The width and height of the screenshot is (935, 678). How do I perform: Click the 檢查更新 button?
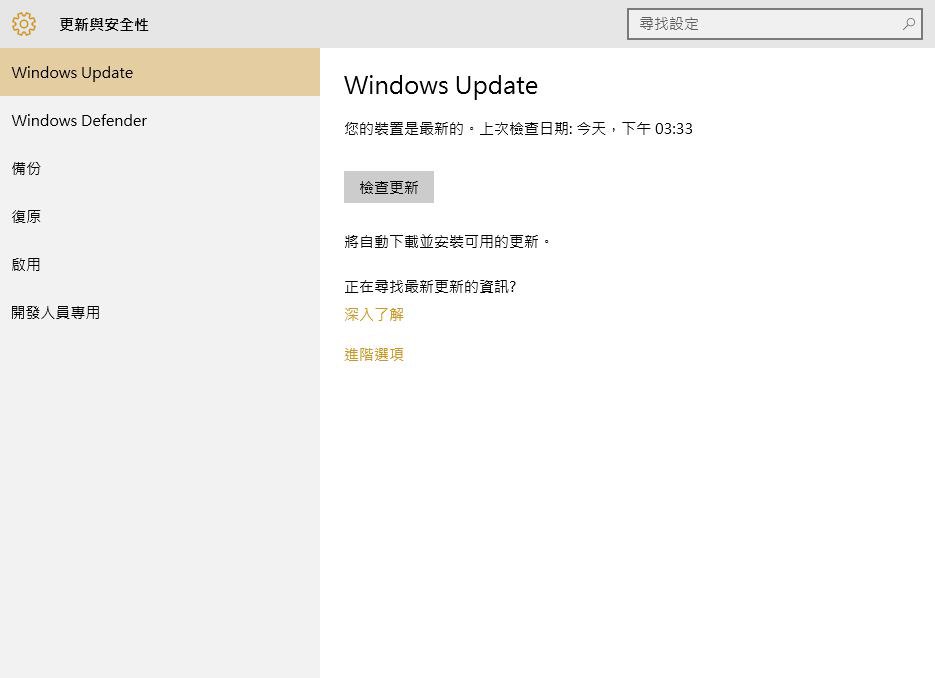click(x=389, y=187)
